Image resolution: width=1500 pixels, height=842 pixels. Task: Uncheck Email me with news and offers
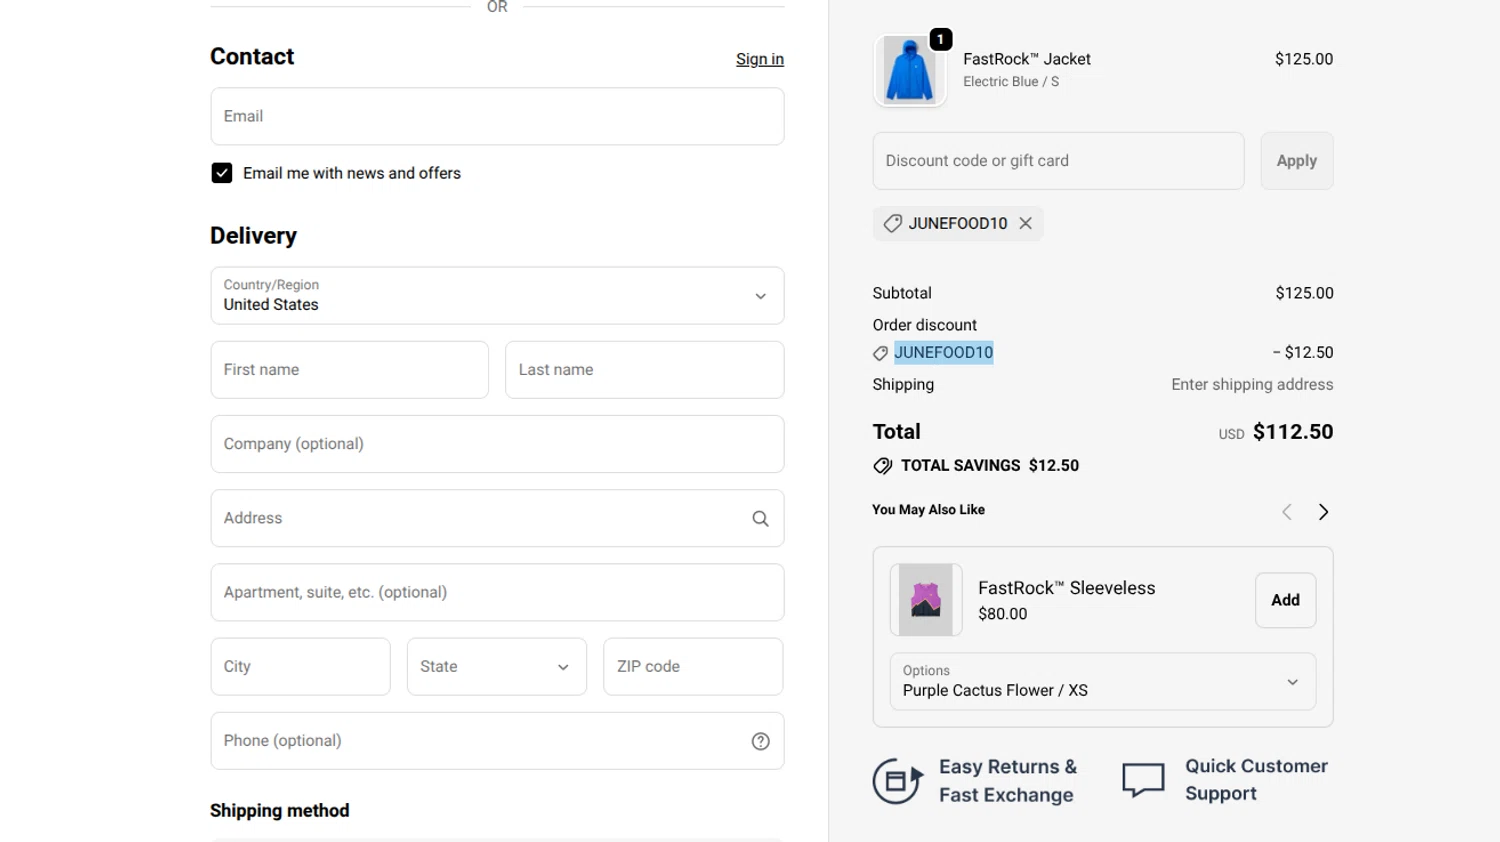point(222,173)
